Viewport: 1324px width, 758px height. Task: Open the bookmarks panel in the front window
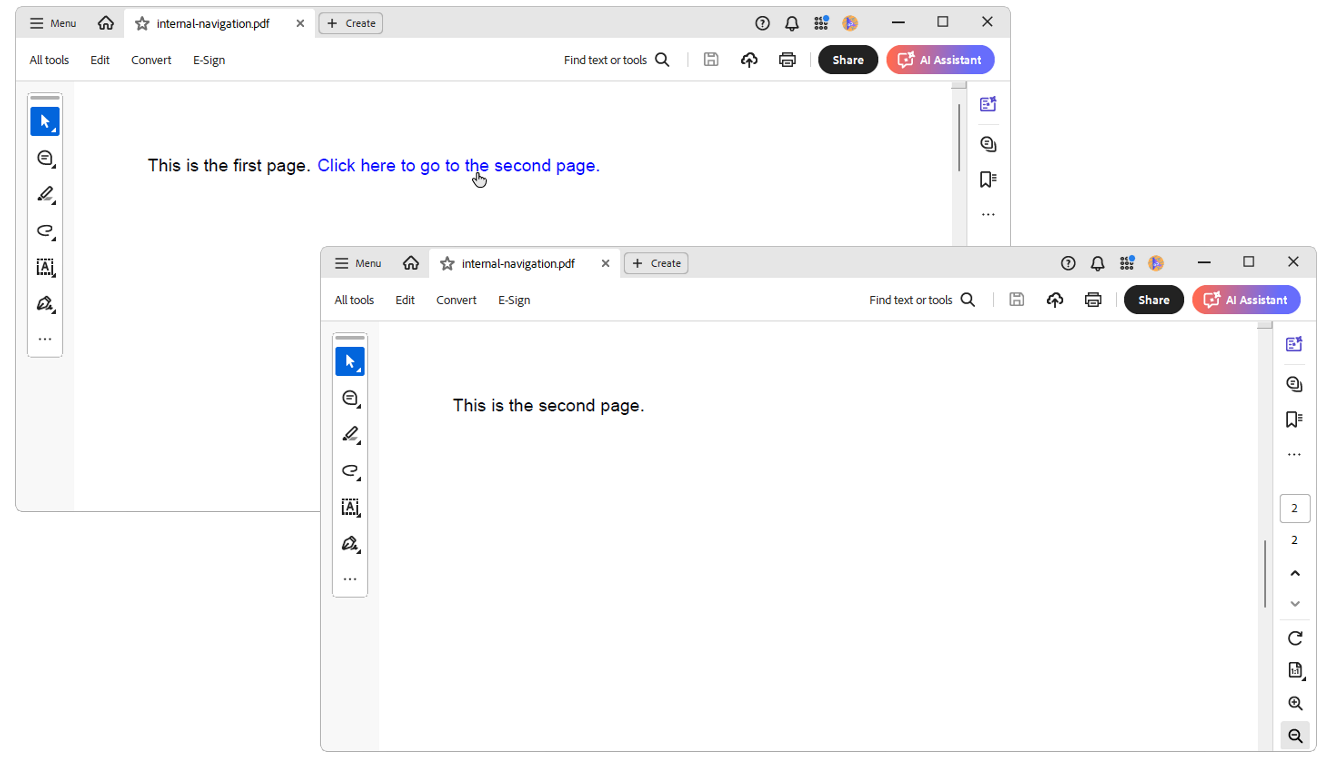pos(1294,419)
